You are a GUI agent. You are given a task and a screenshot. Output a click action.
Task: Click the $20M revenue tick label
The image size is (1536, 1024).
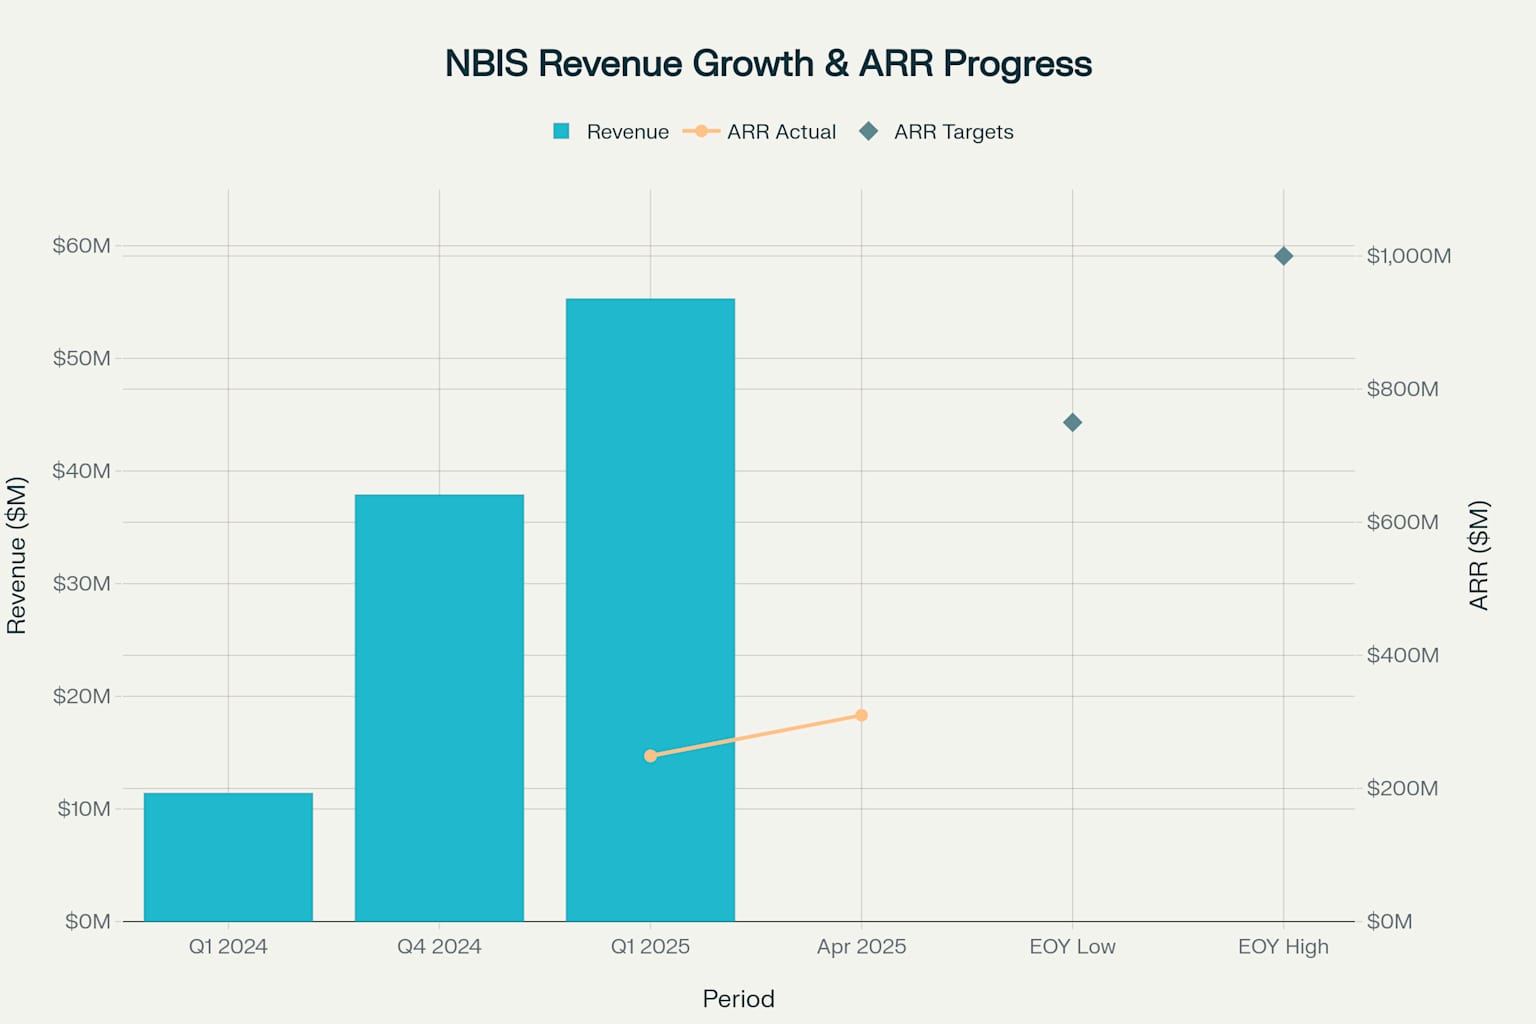[82, 696]
